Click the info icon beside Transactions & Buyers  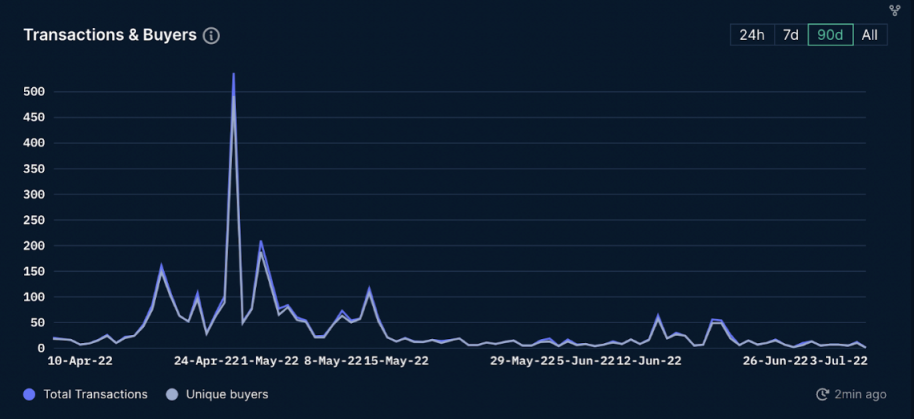pyautogui.click(x=211, y=36)
